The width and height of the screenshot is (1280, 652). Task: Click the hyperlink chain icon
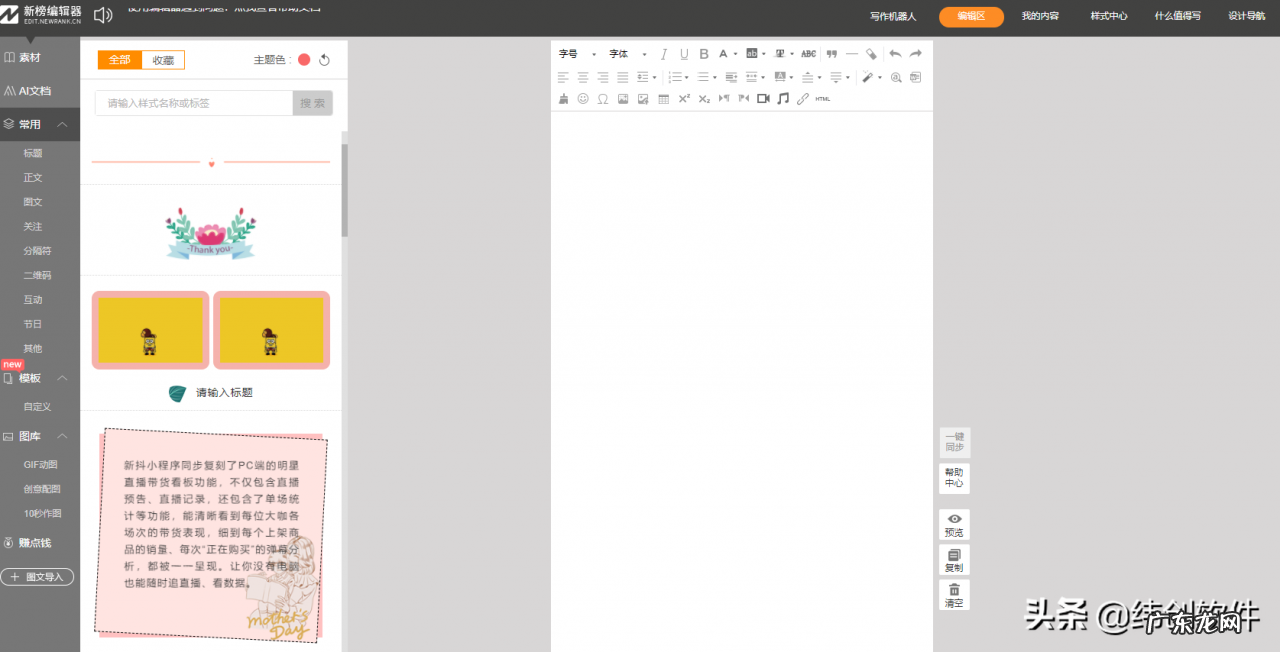pos(803,99)
